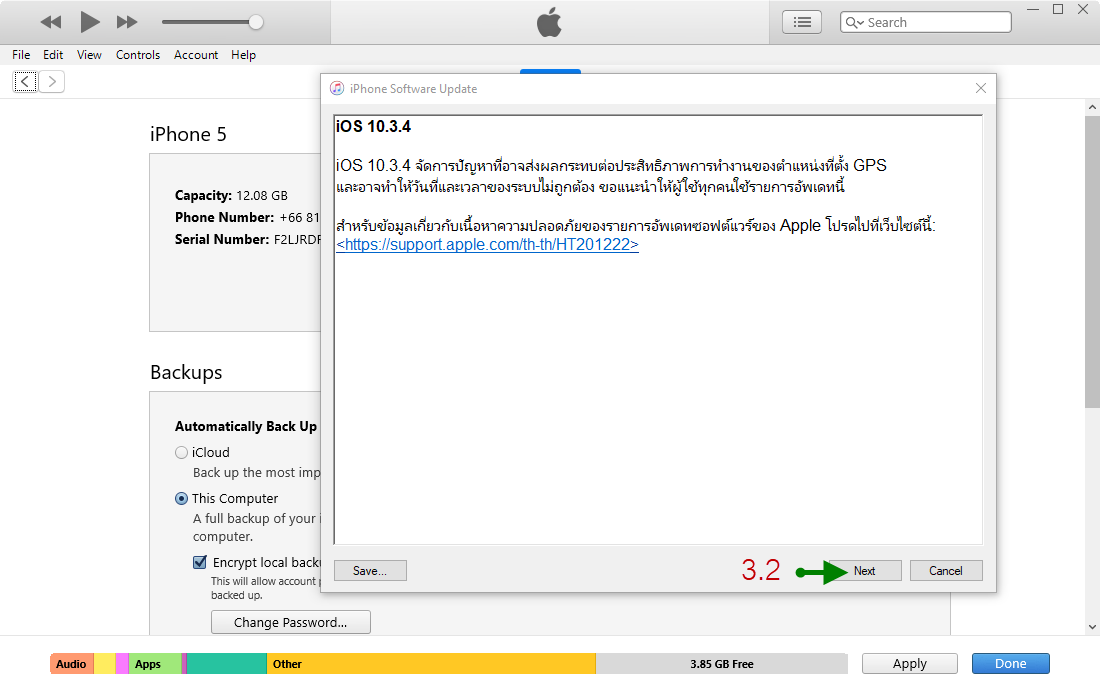The height and width of the screenshot is (691, 1100).
Task: Click the Audio segment of storage bar
Action: pyautogui.click(x=72, y=664)
